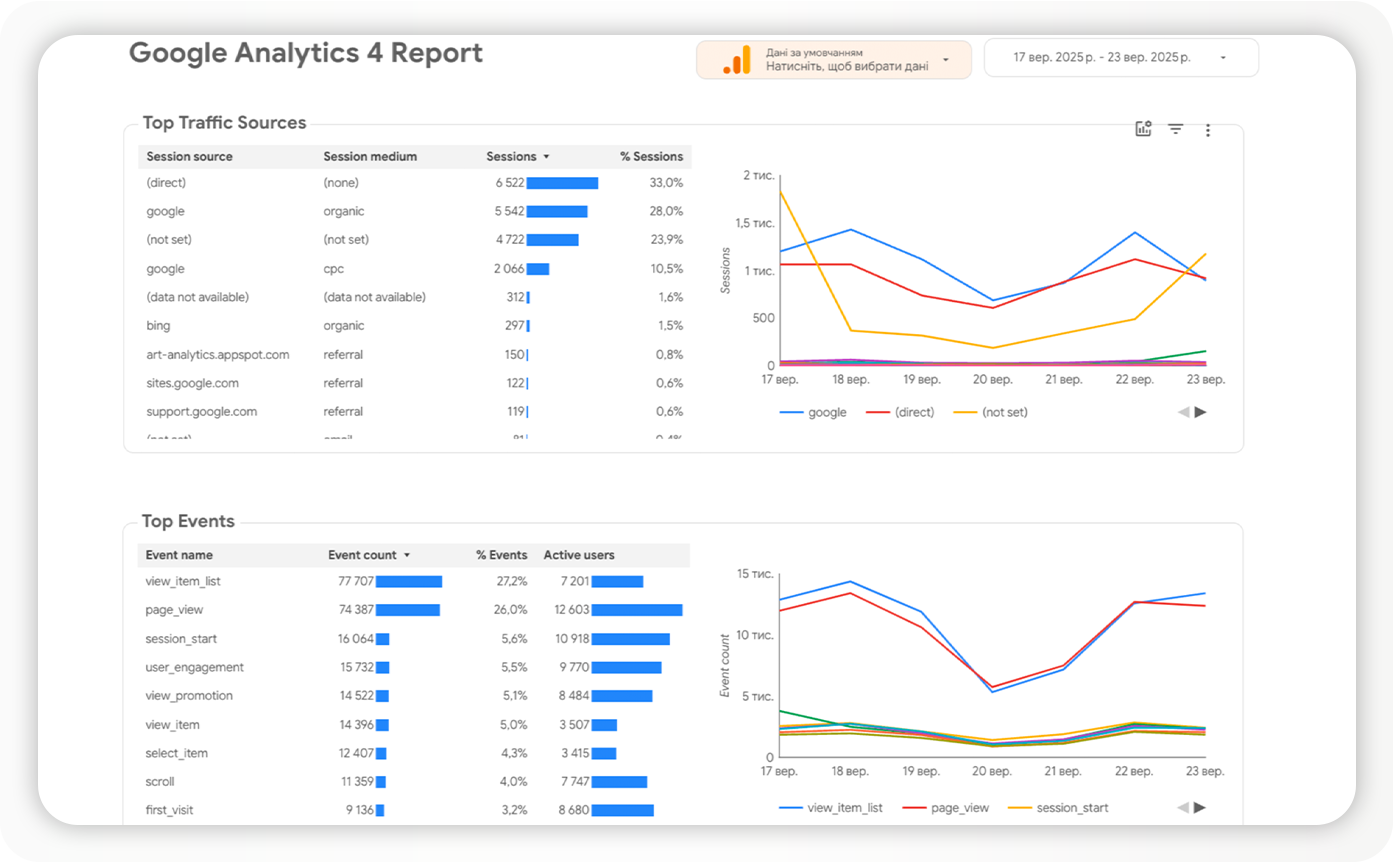Click the orange Google Analytics data source icon
The width and height of the screenshot is (1393, 862).
click(x=736, y=60)
